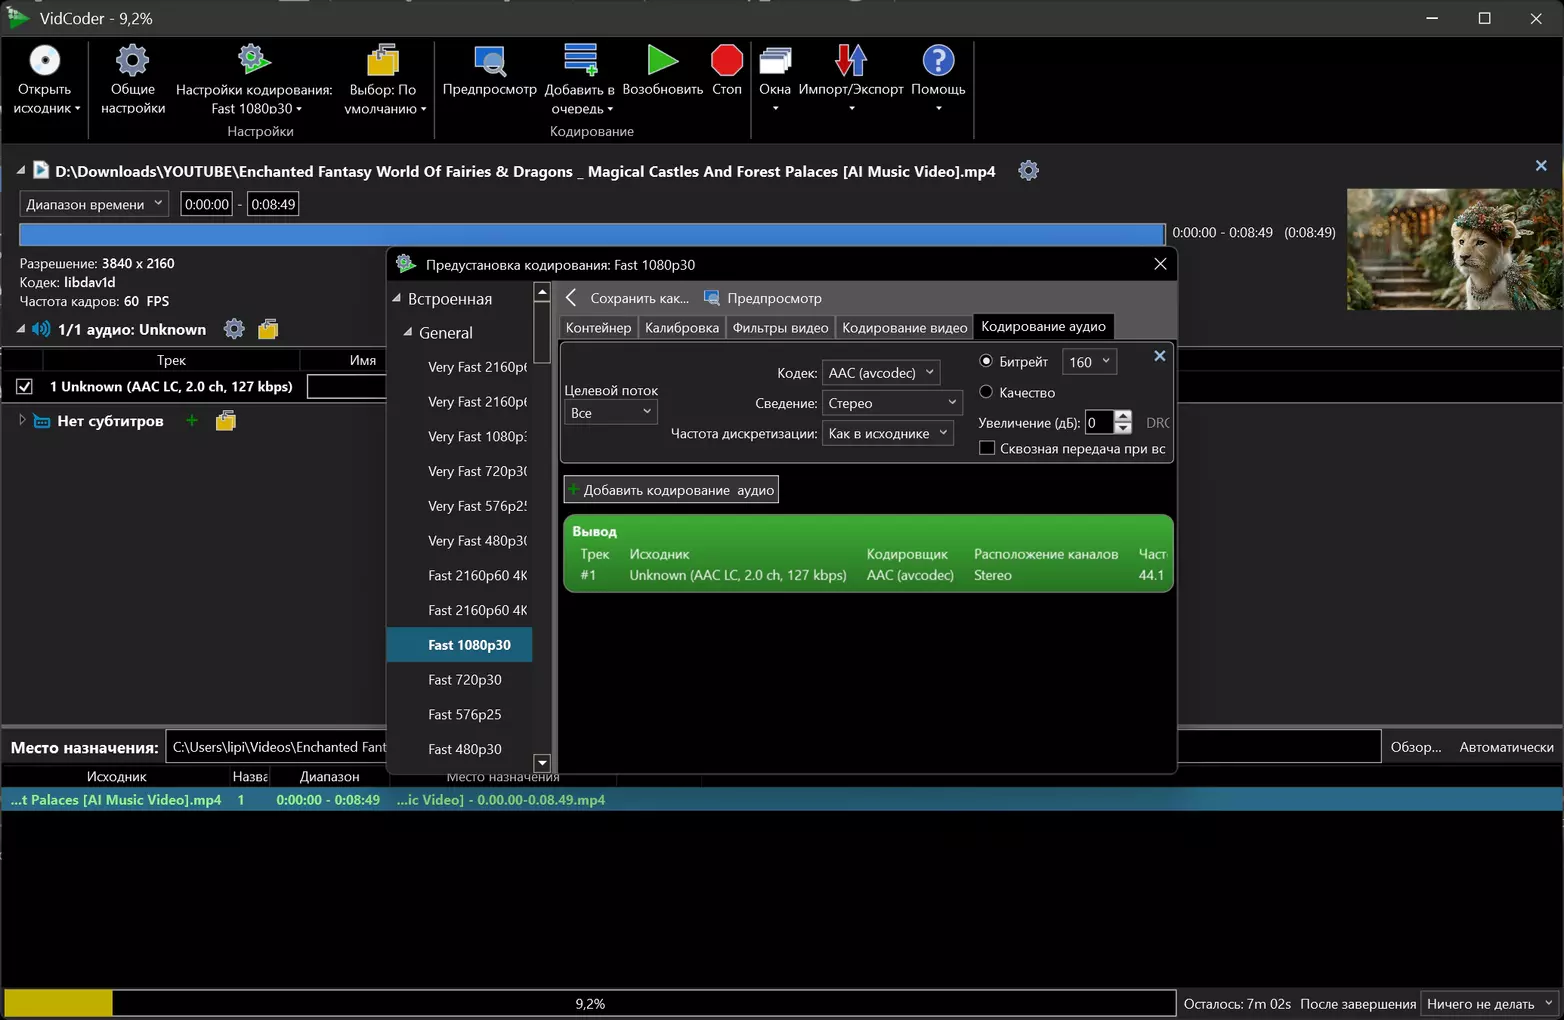Select the Quality radio button
1564x1020 pixels.
(986, 392)
